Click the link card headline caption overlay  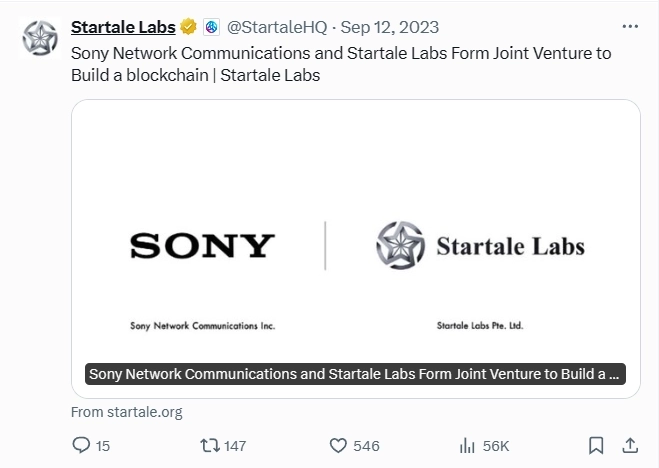click(x=355, y=374)
